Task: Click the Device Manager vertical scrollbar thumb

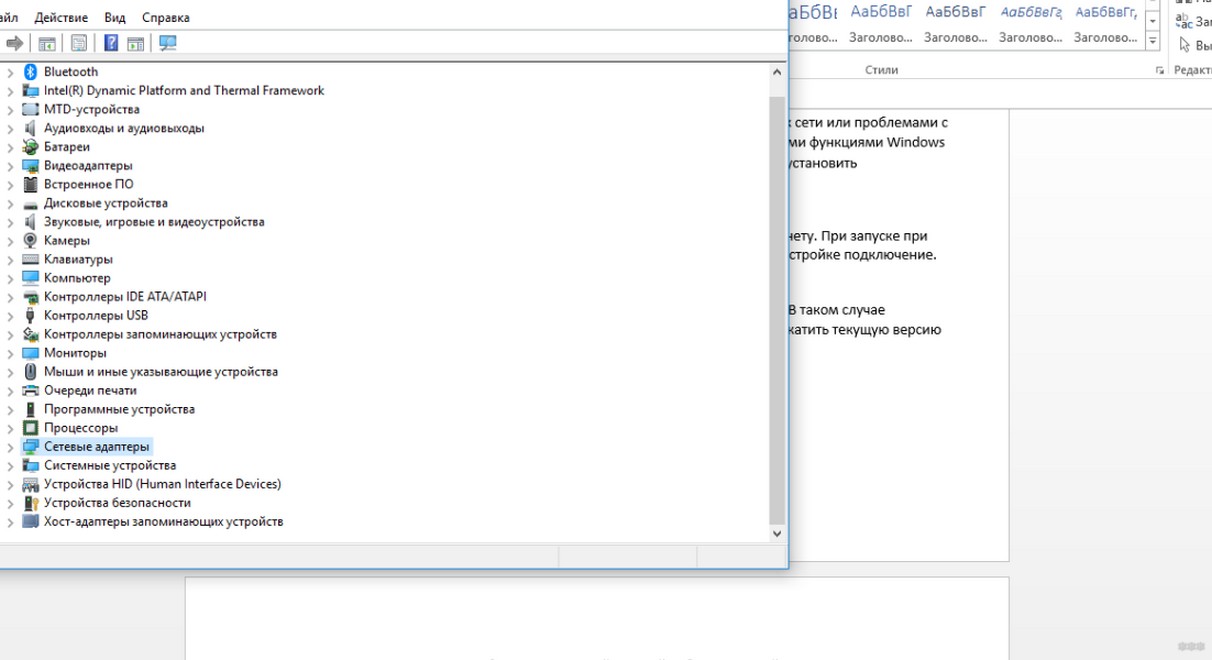Action: click(x=777, y=310)
